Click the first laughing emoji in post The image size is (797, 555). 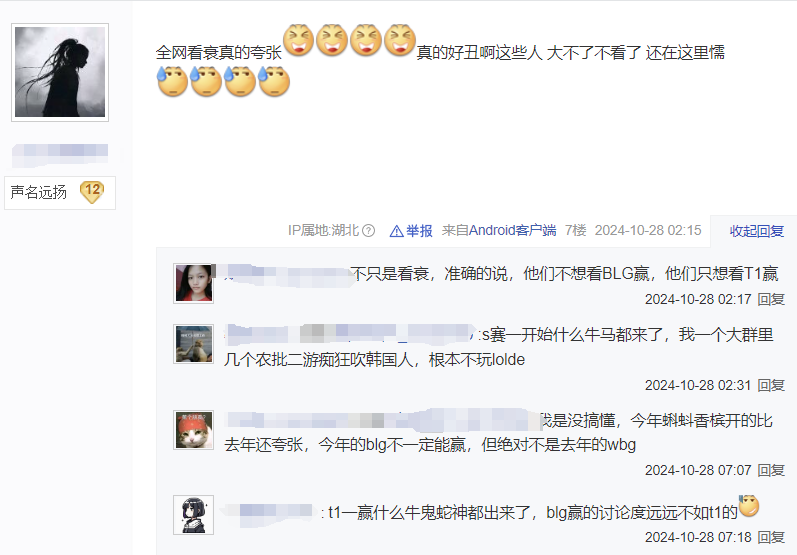[298, 40]
